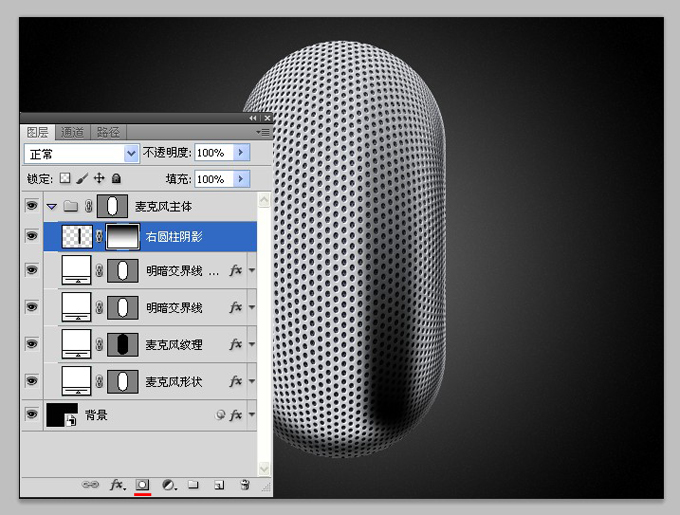The image size is (680, 515).
Task: Expand effects arrow on 明暗交界线 … layer
Action: click(x=252, y=270)
